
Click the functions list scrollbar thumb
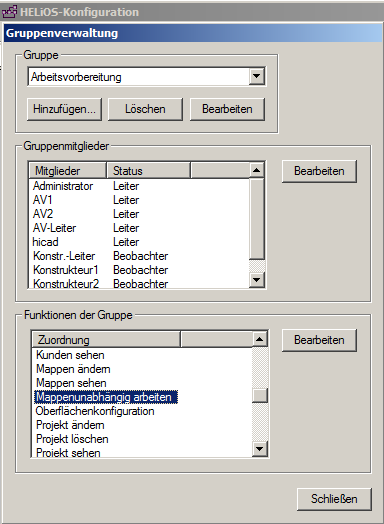pyautogui.click(x=260, y=396)
